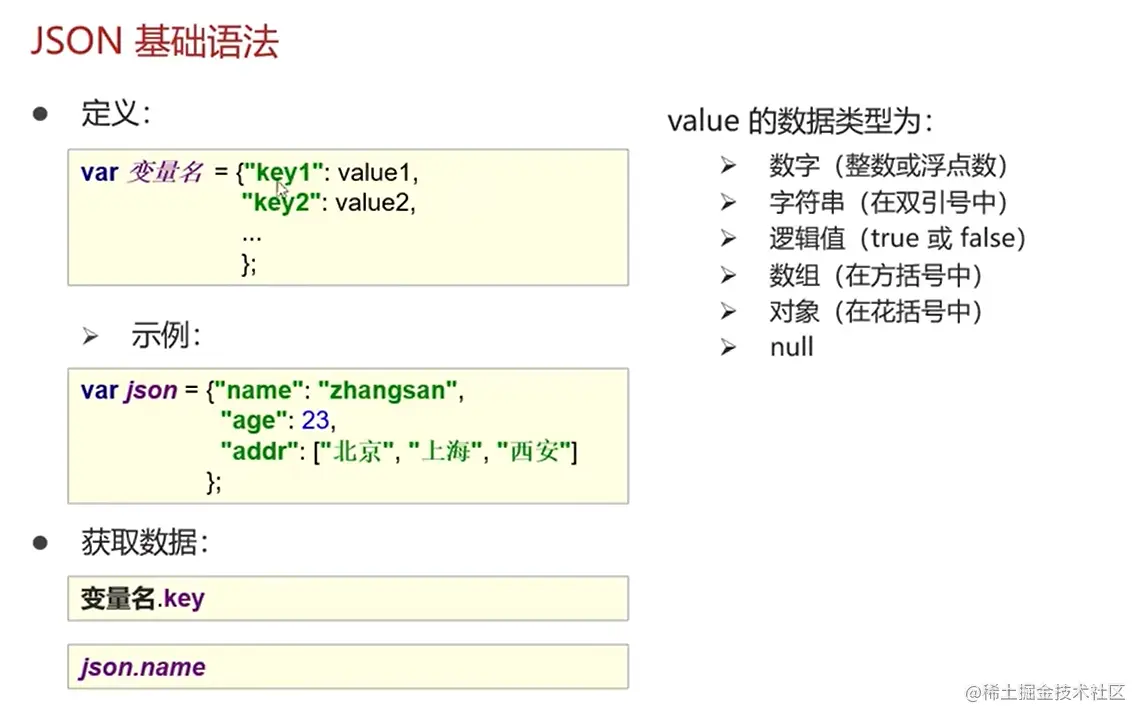The width and height of the screenshot is (1146, 723).
Task: Click the '定义:' bullet heading
Action: pyautogui.click(x=115, y=113)
